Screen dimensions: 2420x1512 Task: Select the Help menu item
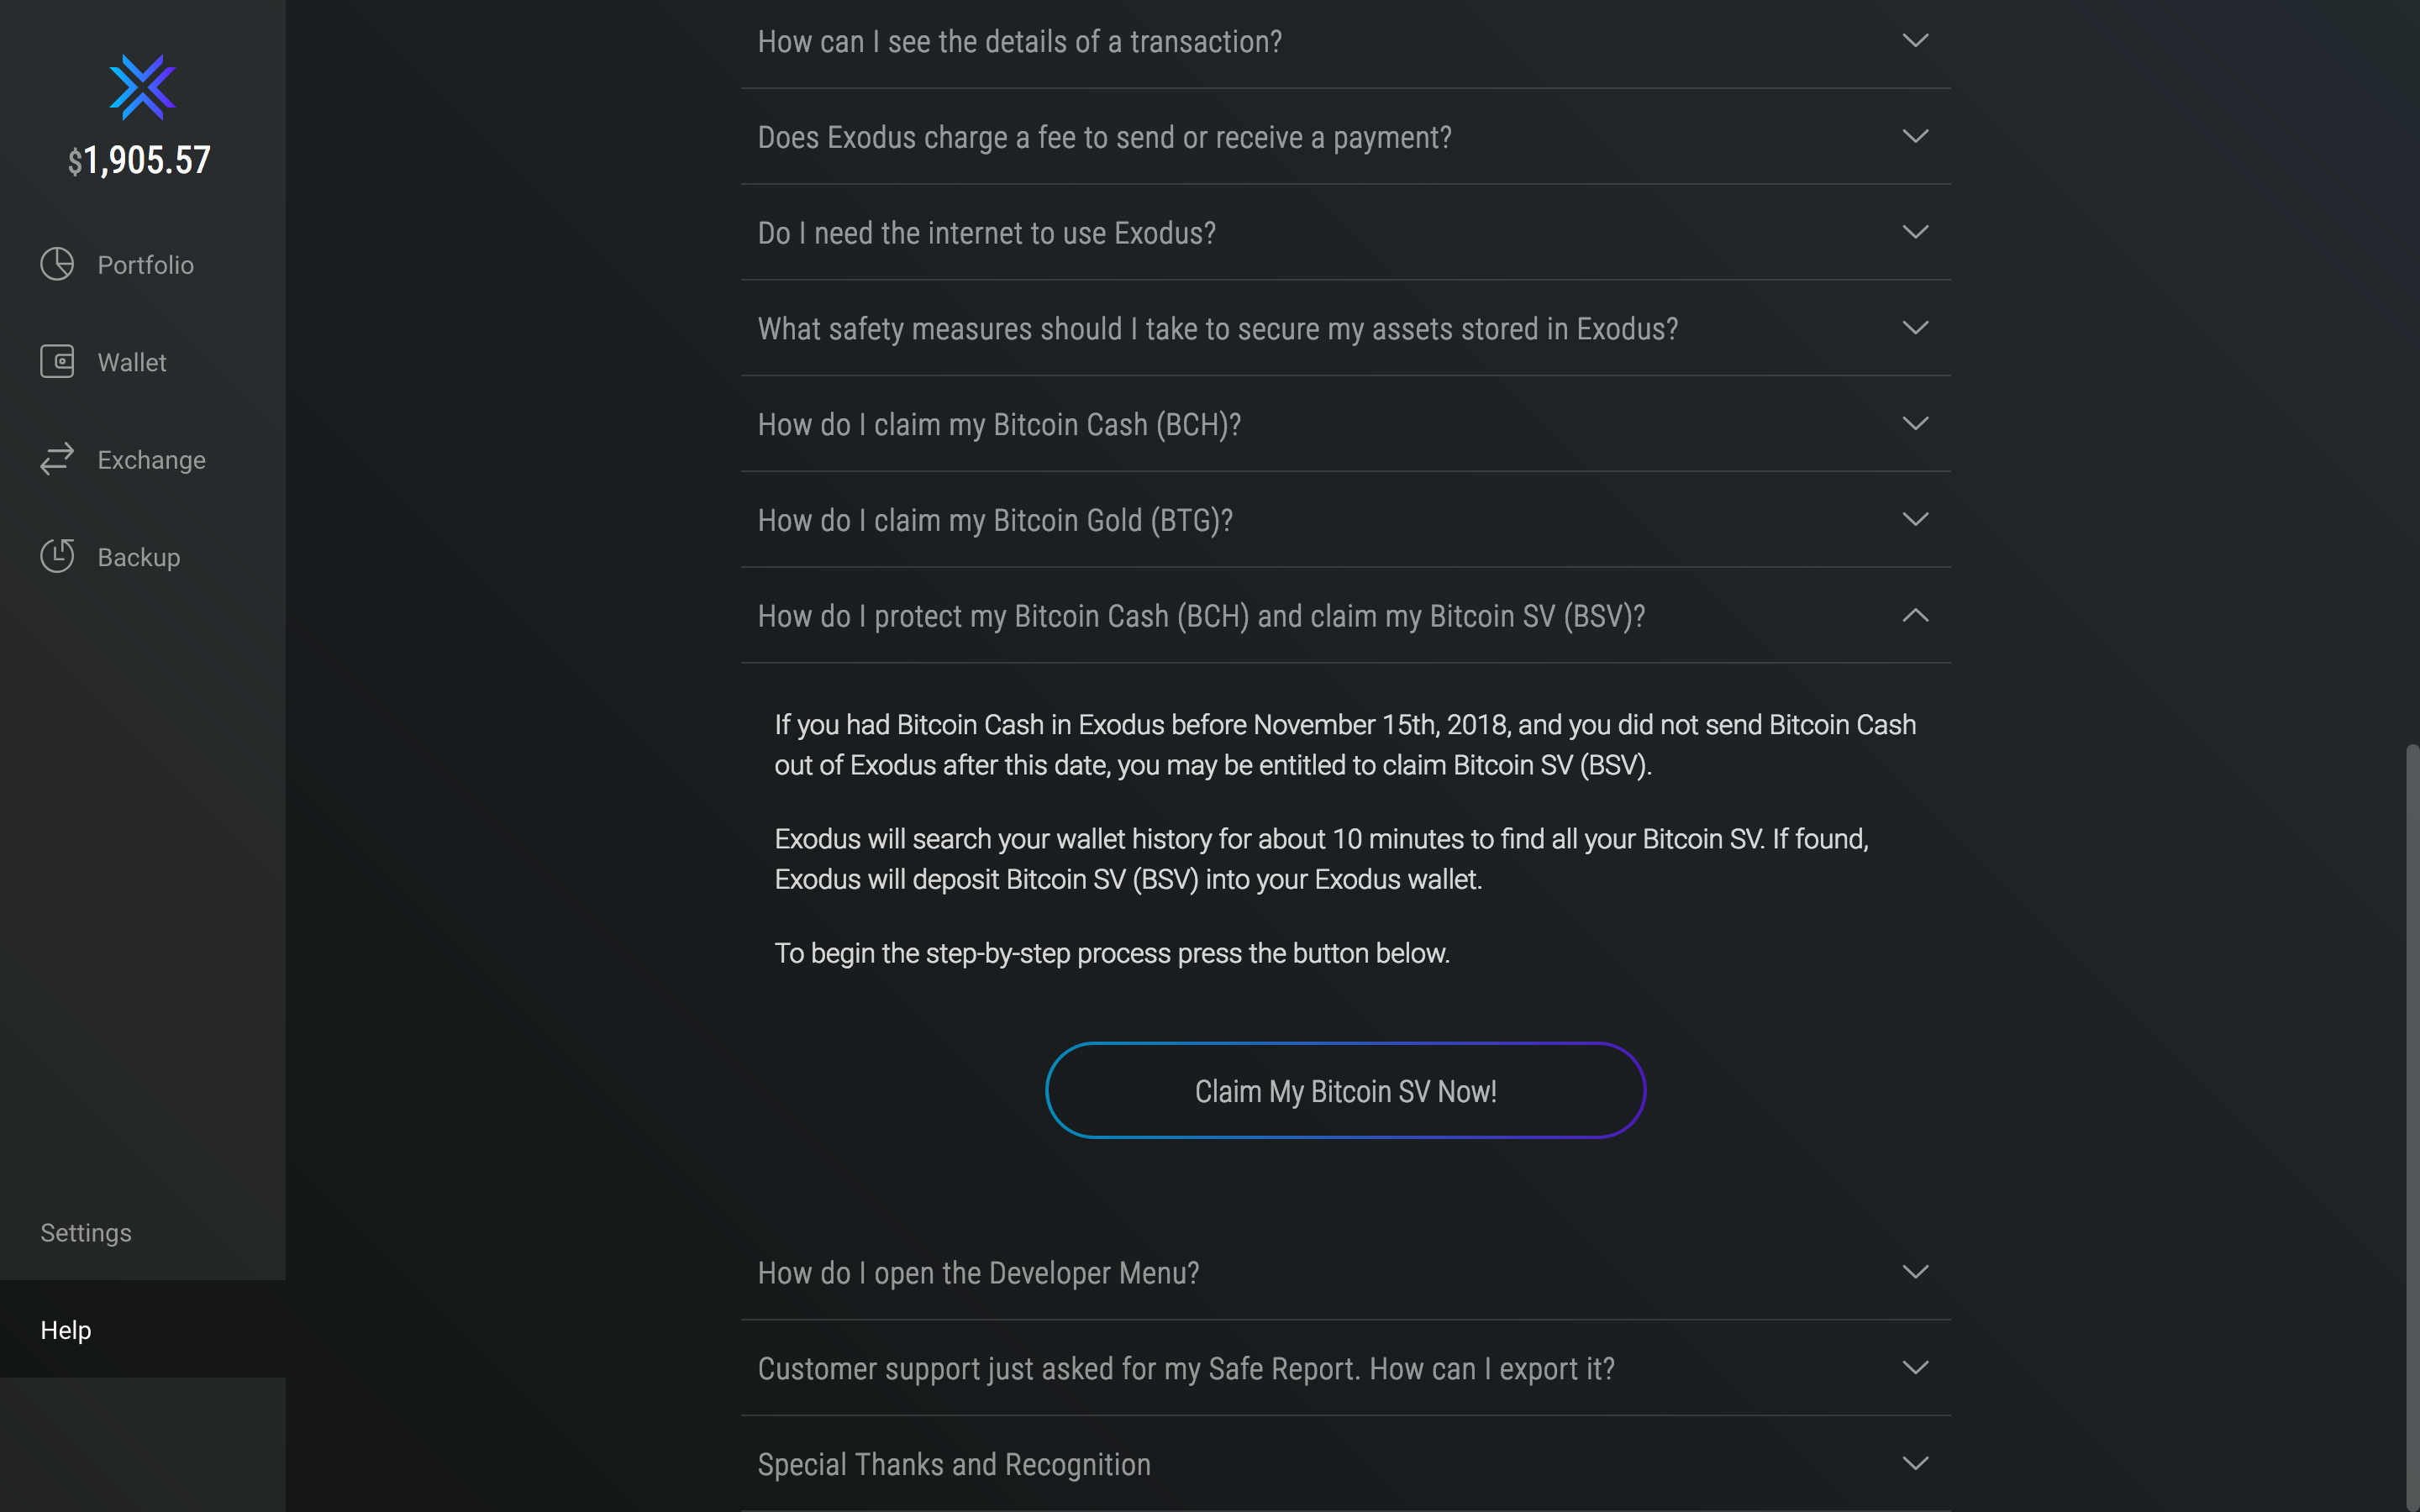pos(142,1329)
